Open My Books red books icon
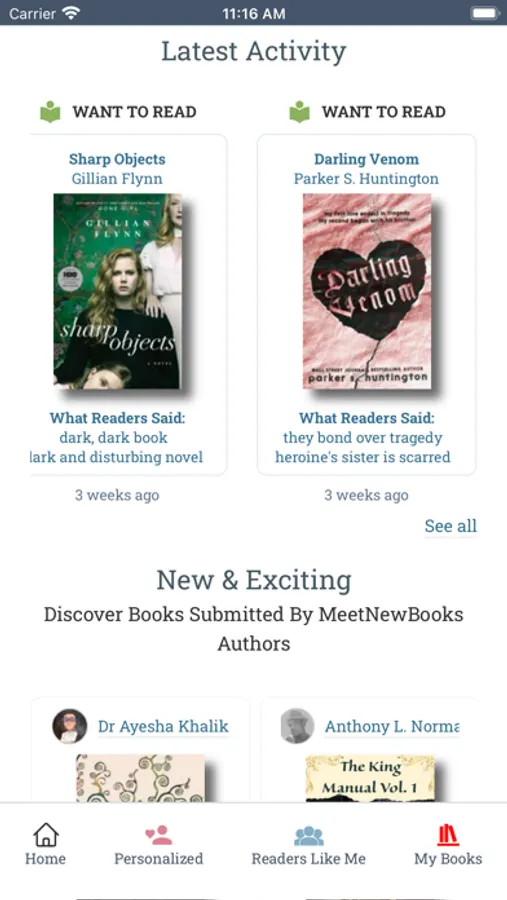The image size is (507, 900). [448, 835]
